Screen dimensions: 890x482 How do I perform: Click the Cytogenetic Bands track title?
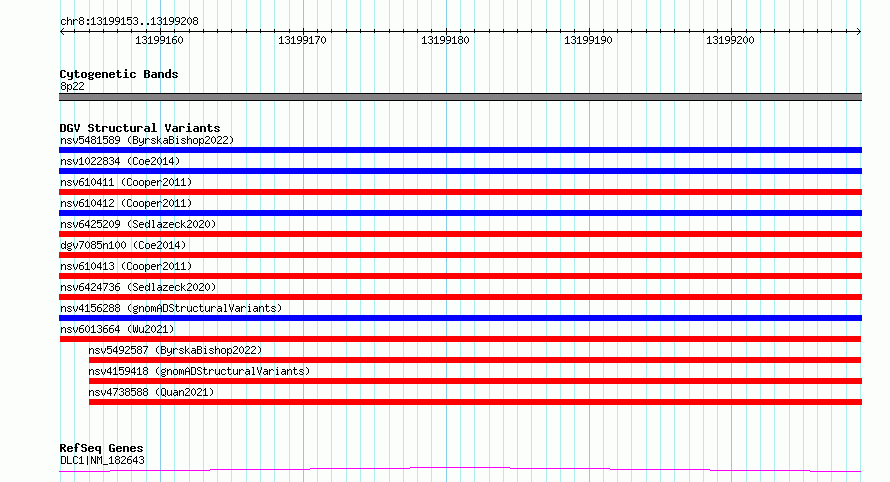coord(119,74)
